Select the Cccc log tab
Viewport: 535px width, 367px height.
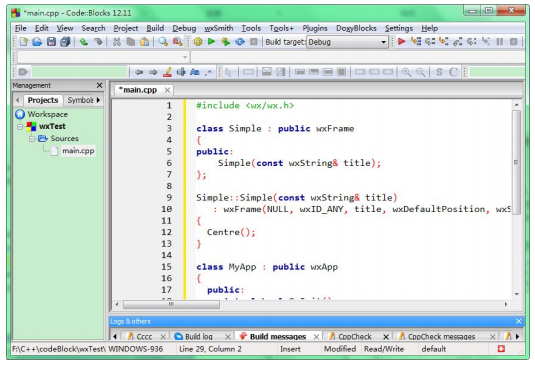[x=144, y=337]
